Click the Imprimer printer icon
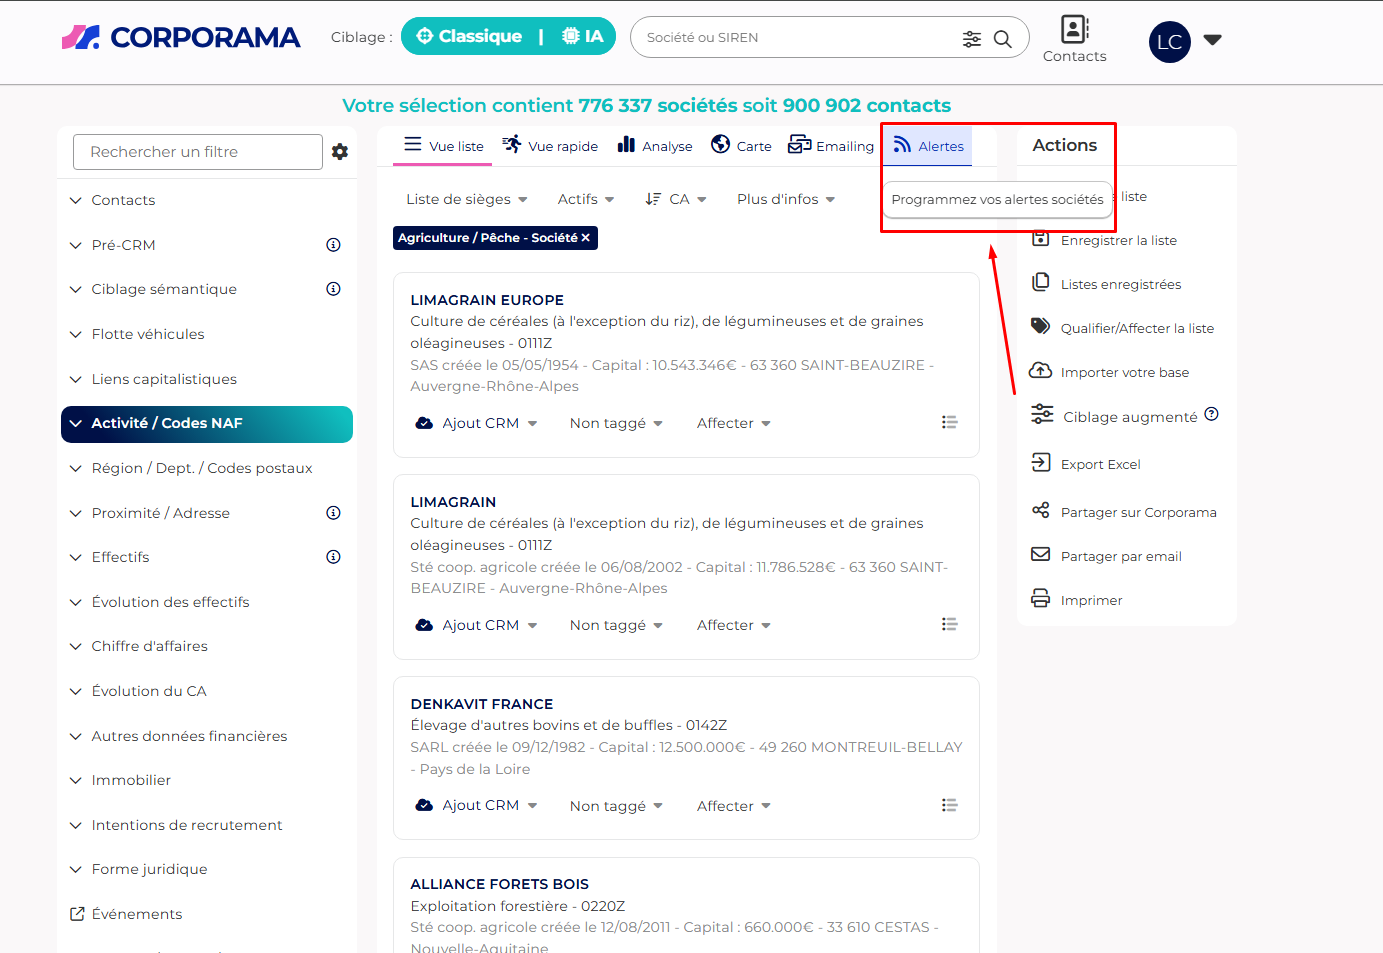The image size is (1383, 953). (1041, 599)
